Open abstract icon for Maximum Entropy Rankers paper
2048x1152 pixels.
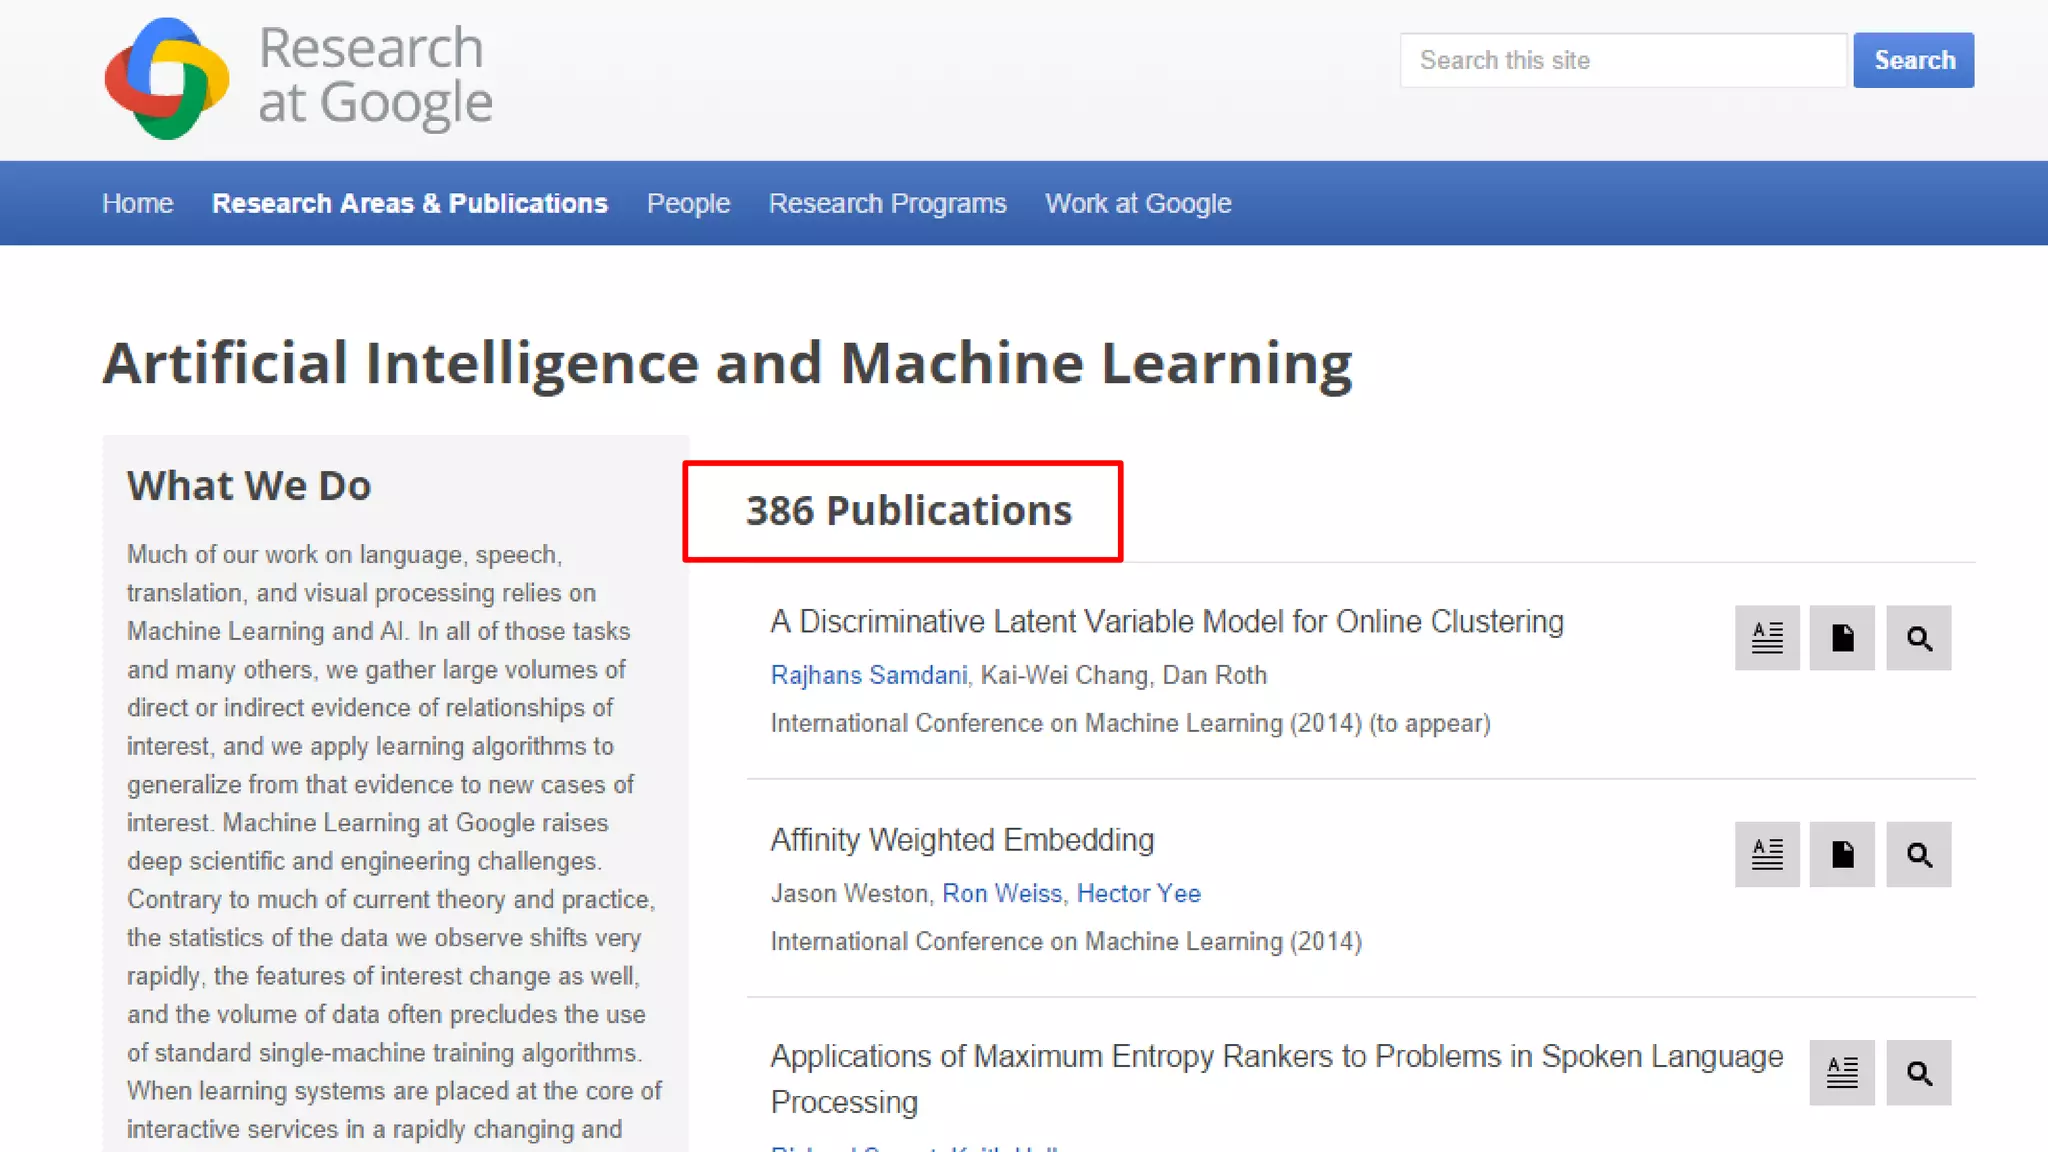(1842, 1073)
